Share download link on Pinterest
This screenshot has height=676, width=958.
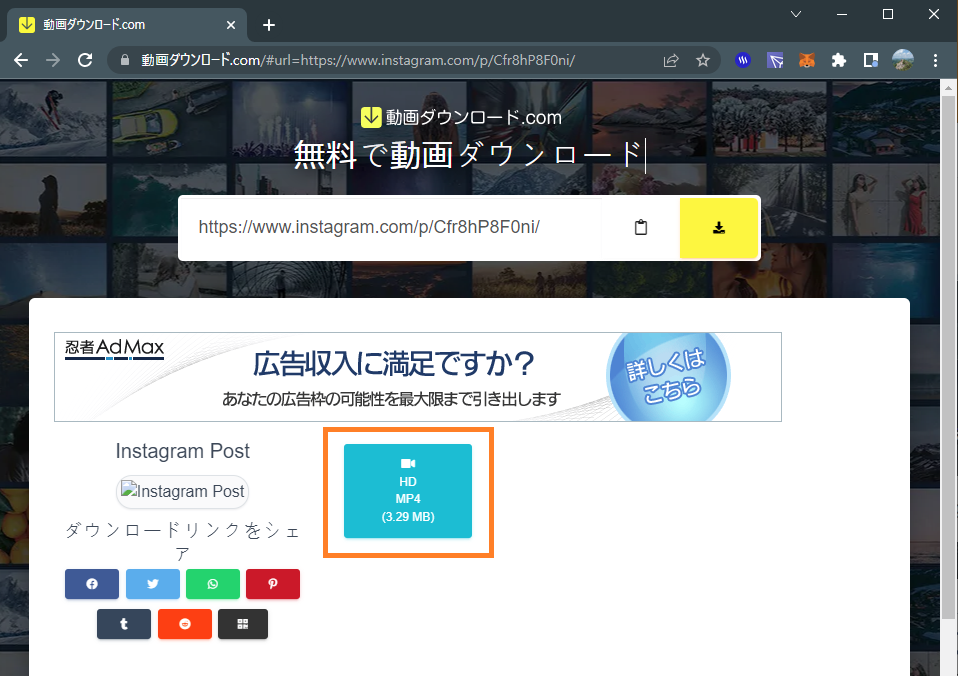pyautogui.click(x=272, y=584)
